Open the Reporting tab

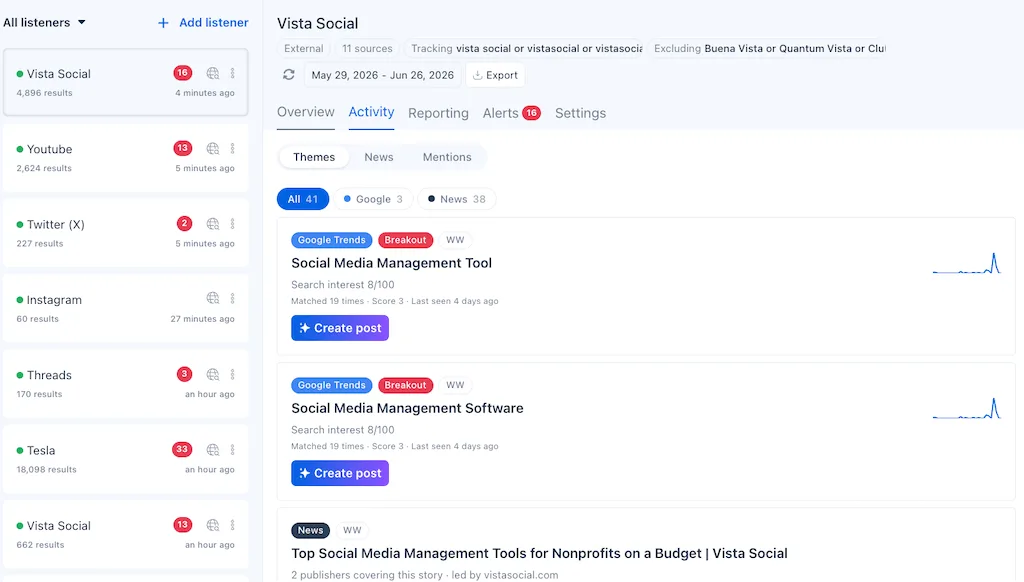click(438, 113)
